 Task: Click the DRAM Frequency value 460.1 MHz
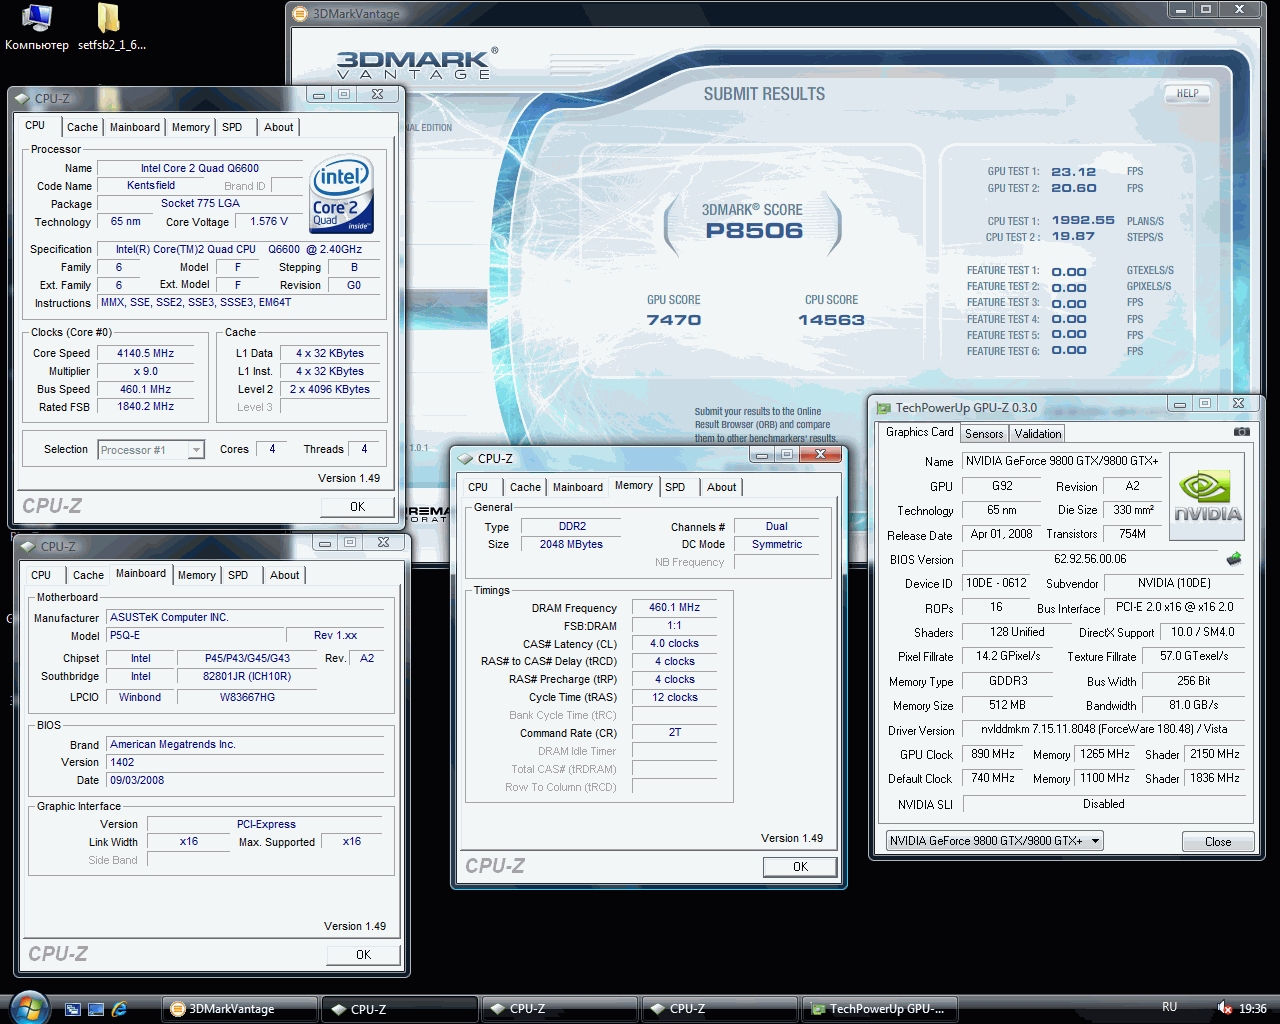pos(674,607)
